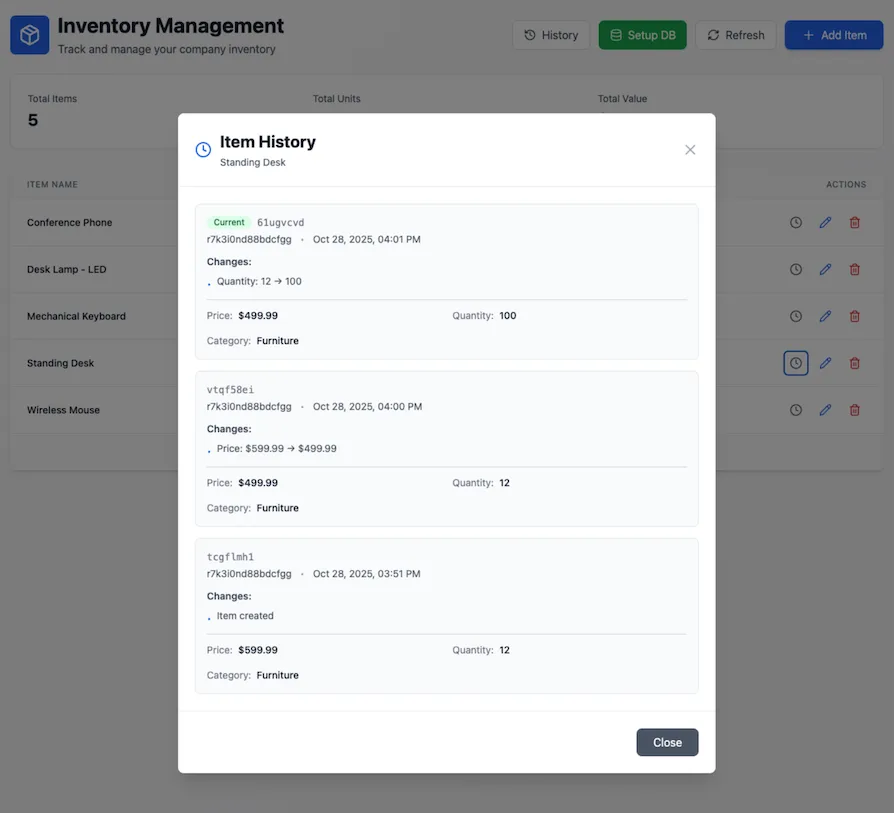Edit the Conference Phone item
894x813 pixels.
click(825, 223)
